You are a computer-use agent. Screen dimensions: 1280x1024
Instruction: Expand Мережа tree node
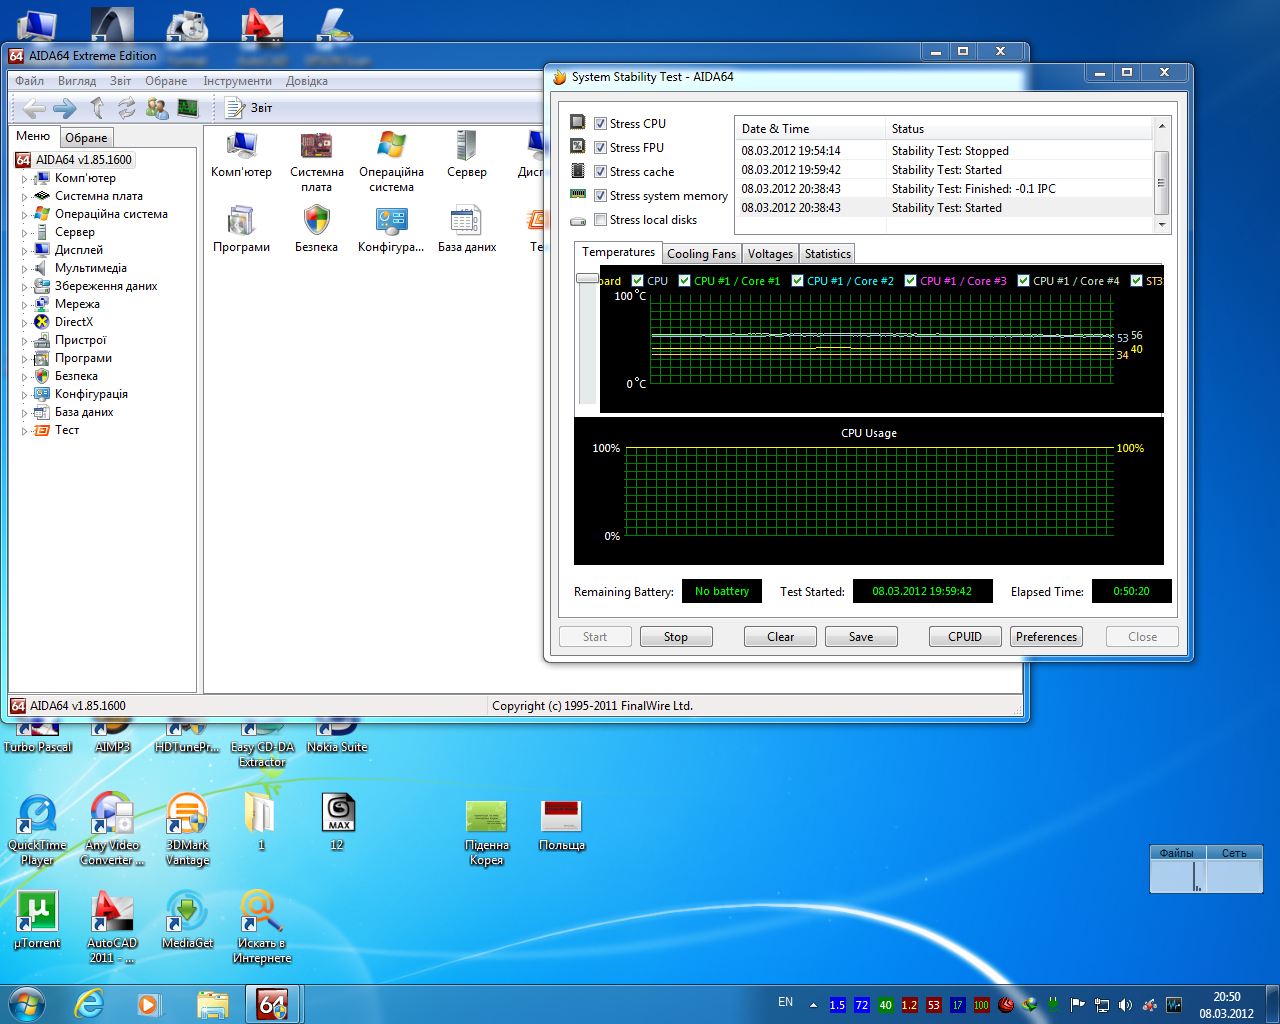point(25,305)
